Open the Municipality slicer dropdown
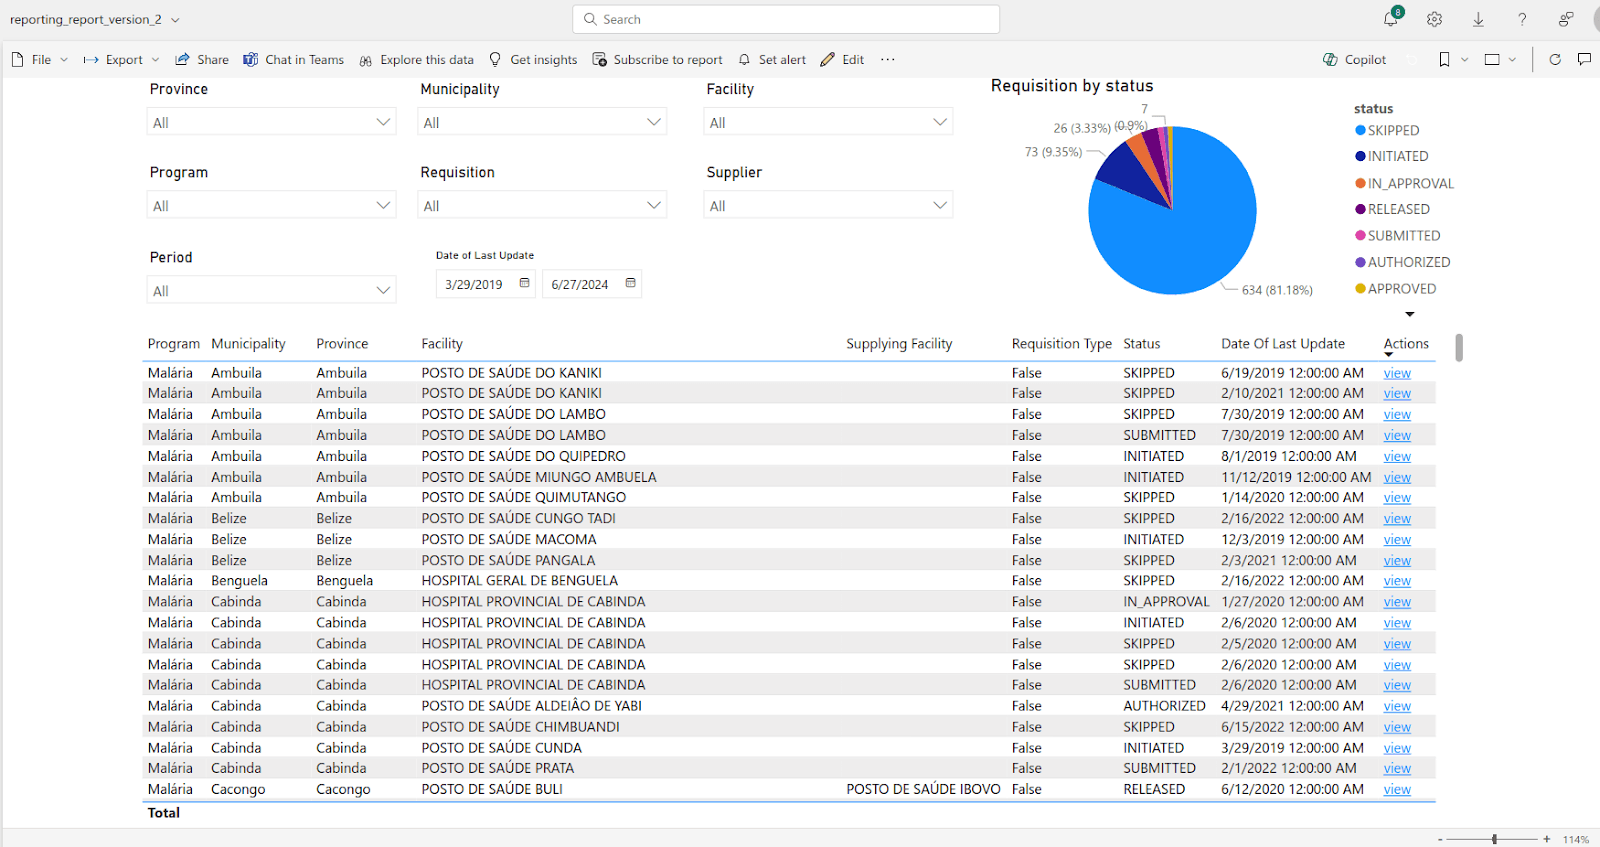The width and height of the screenshot is (1600, 847). tap(542, 122)
